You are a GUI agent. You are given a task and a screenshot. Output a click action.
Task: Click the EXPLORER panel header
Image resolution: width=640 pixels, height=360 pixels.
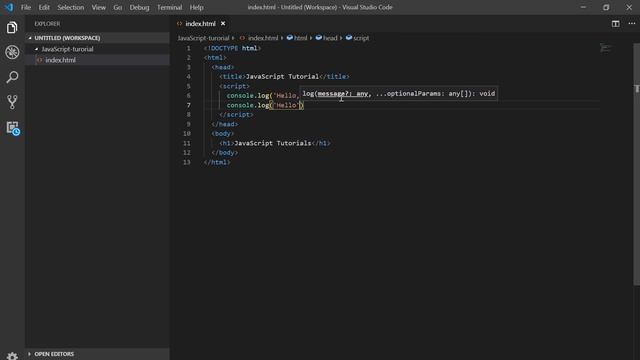47,24
